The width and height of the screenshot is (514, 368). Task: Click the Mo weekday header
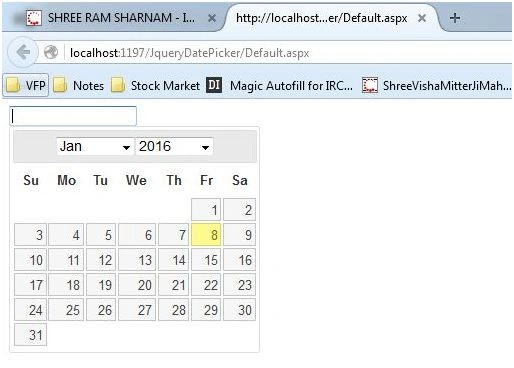point(67,180)
